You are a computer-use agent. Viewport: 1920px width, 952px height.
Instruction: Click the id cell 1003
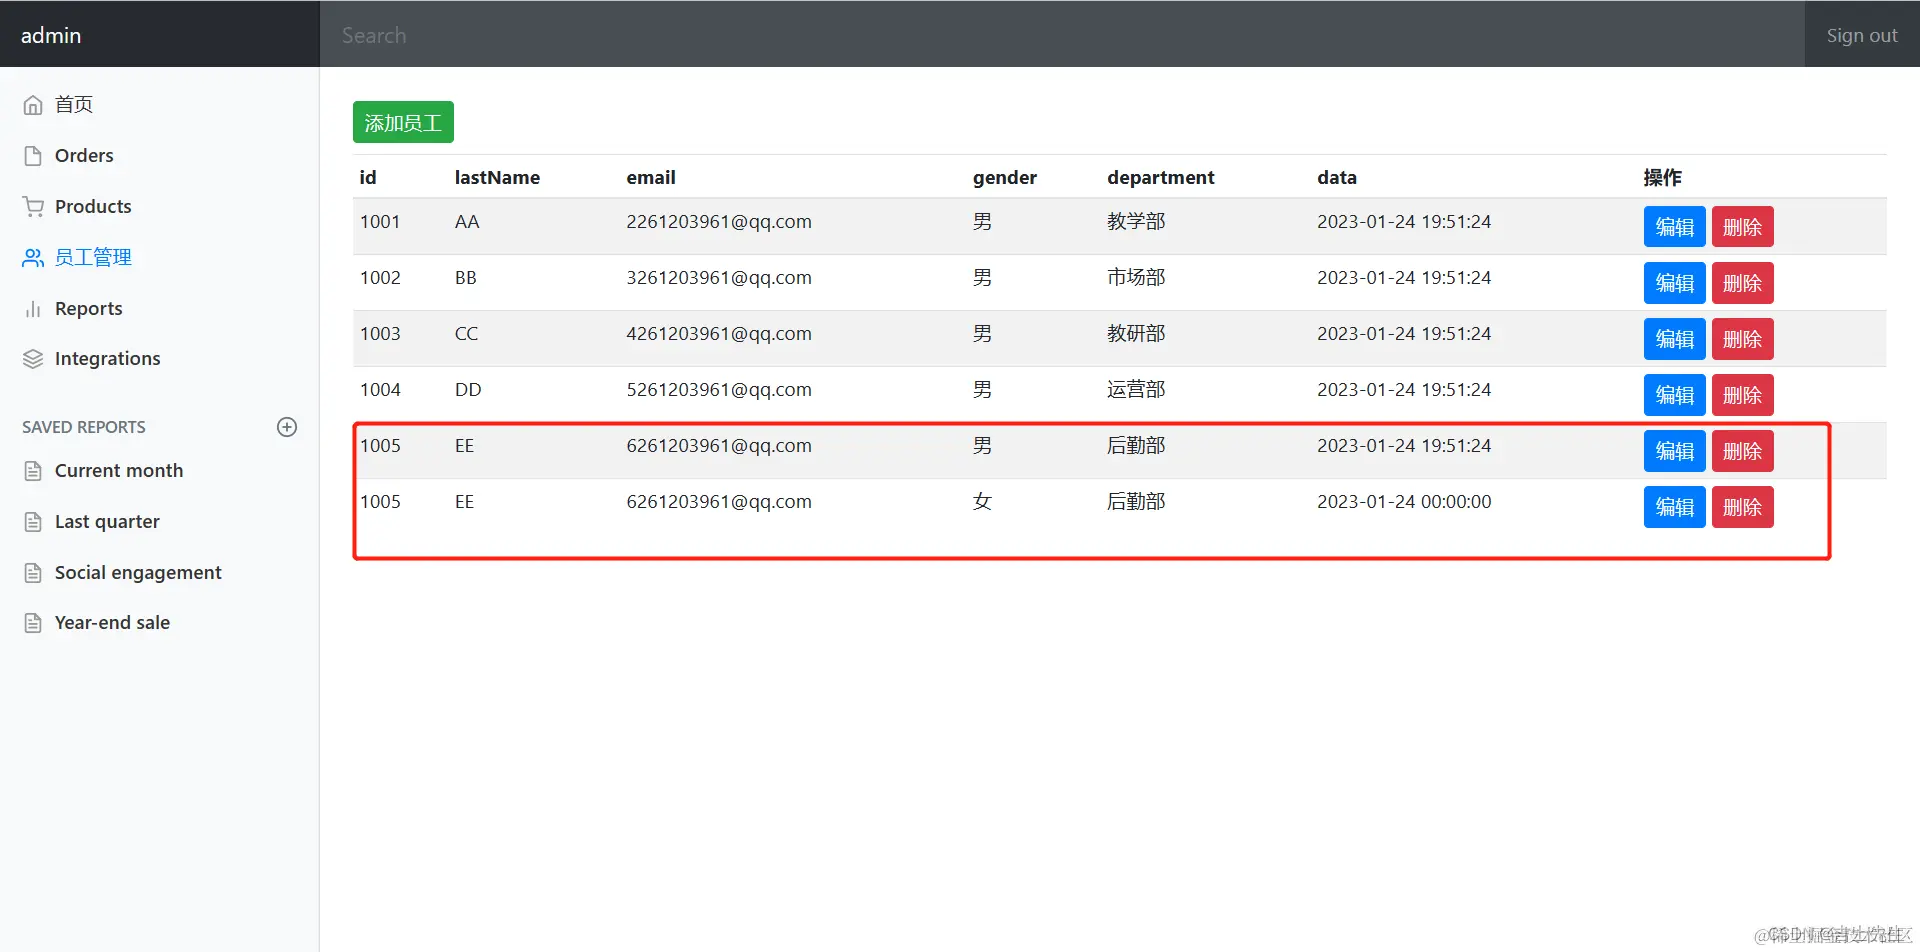tap(380, 334)
